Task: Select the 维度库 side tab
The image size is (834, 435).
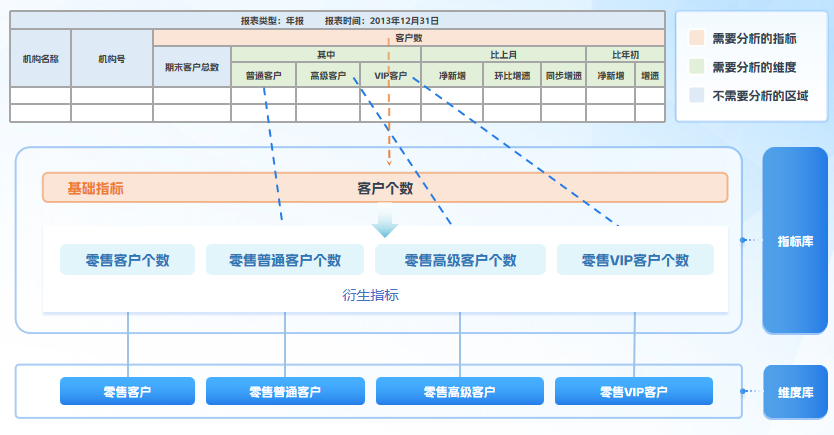Action: (x=795, y=392)
